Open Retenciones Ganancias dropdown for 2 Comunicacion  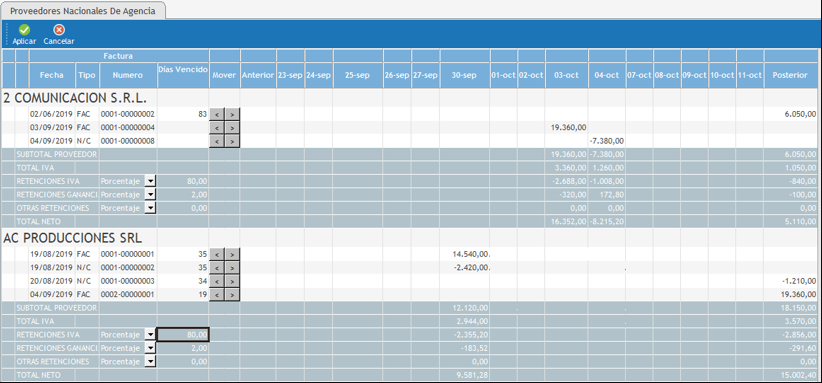150,194
